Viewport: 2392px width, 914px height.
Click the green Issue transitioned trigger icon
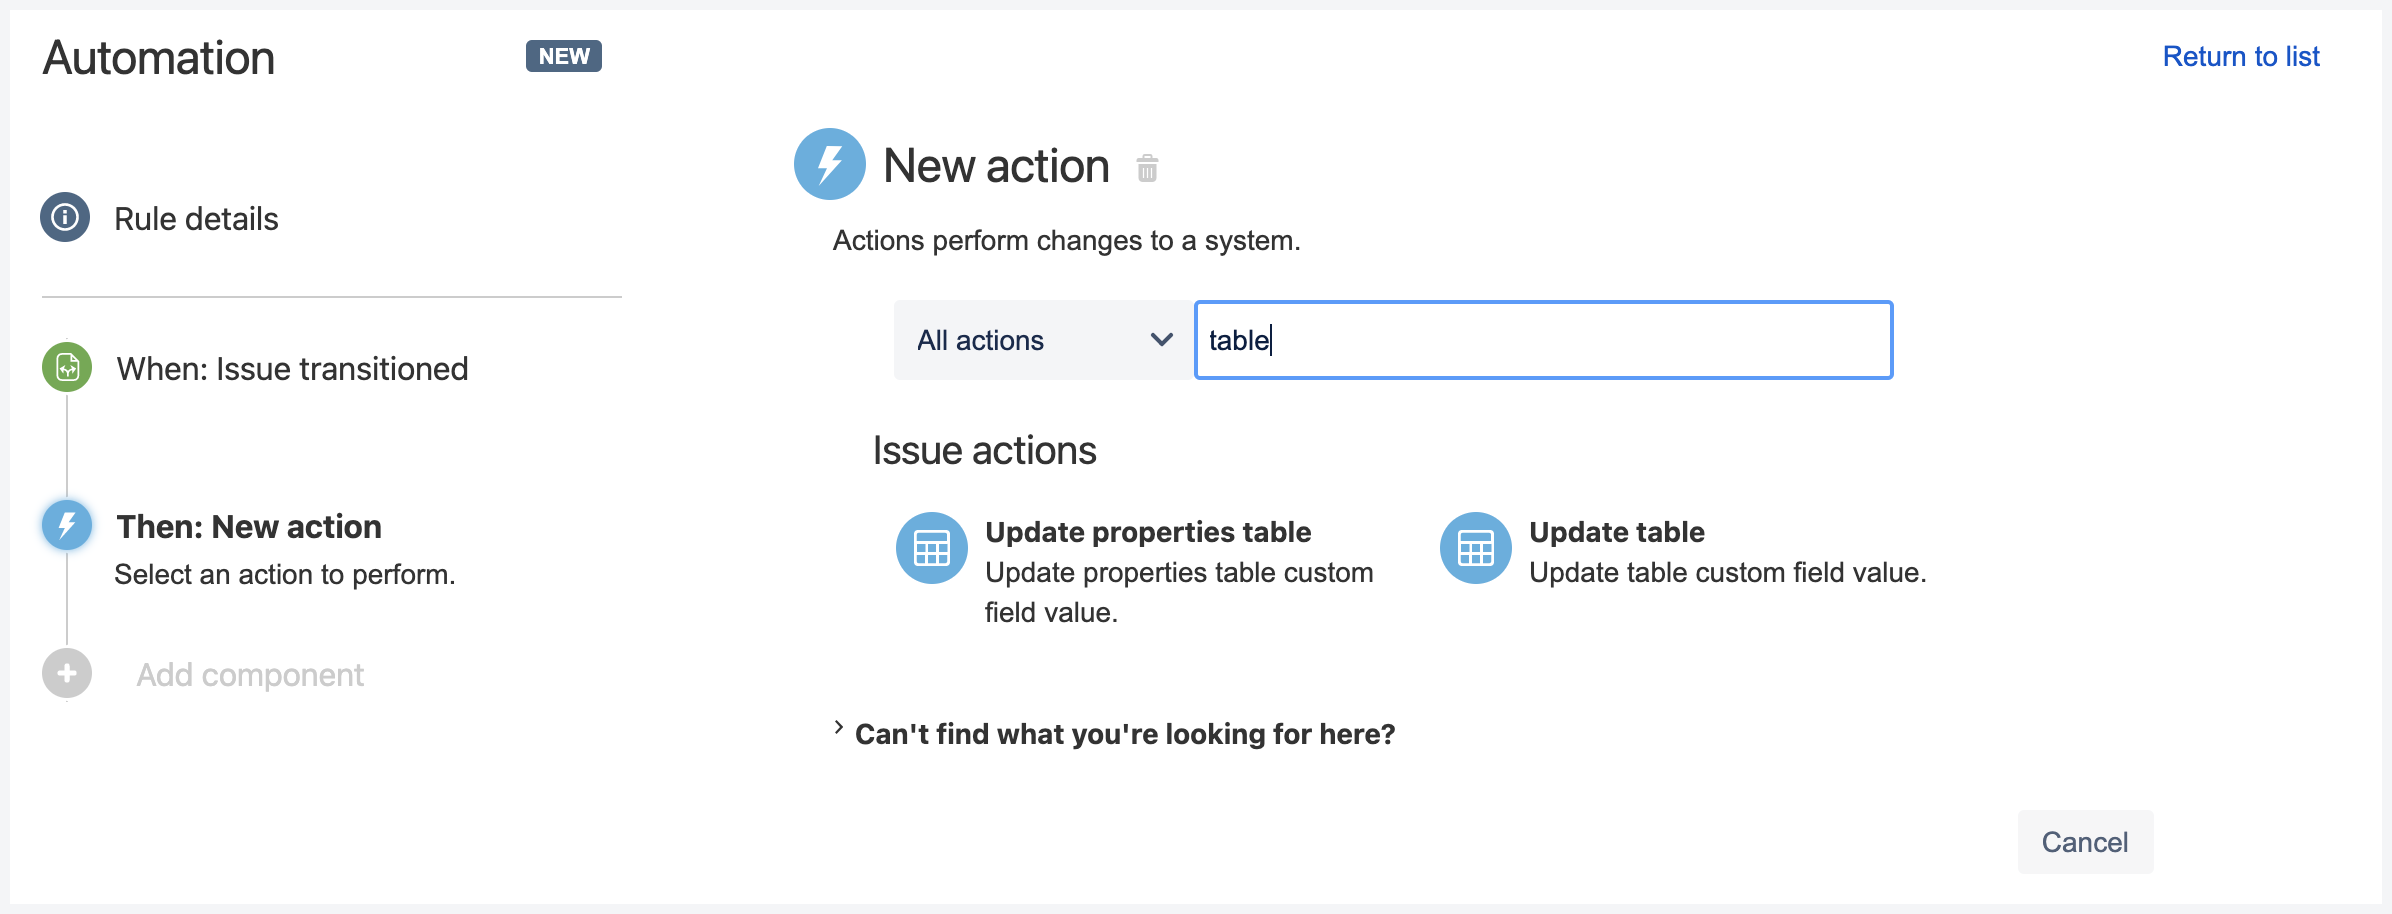click(x=65, y=368)
